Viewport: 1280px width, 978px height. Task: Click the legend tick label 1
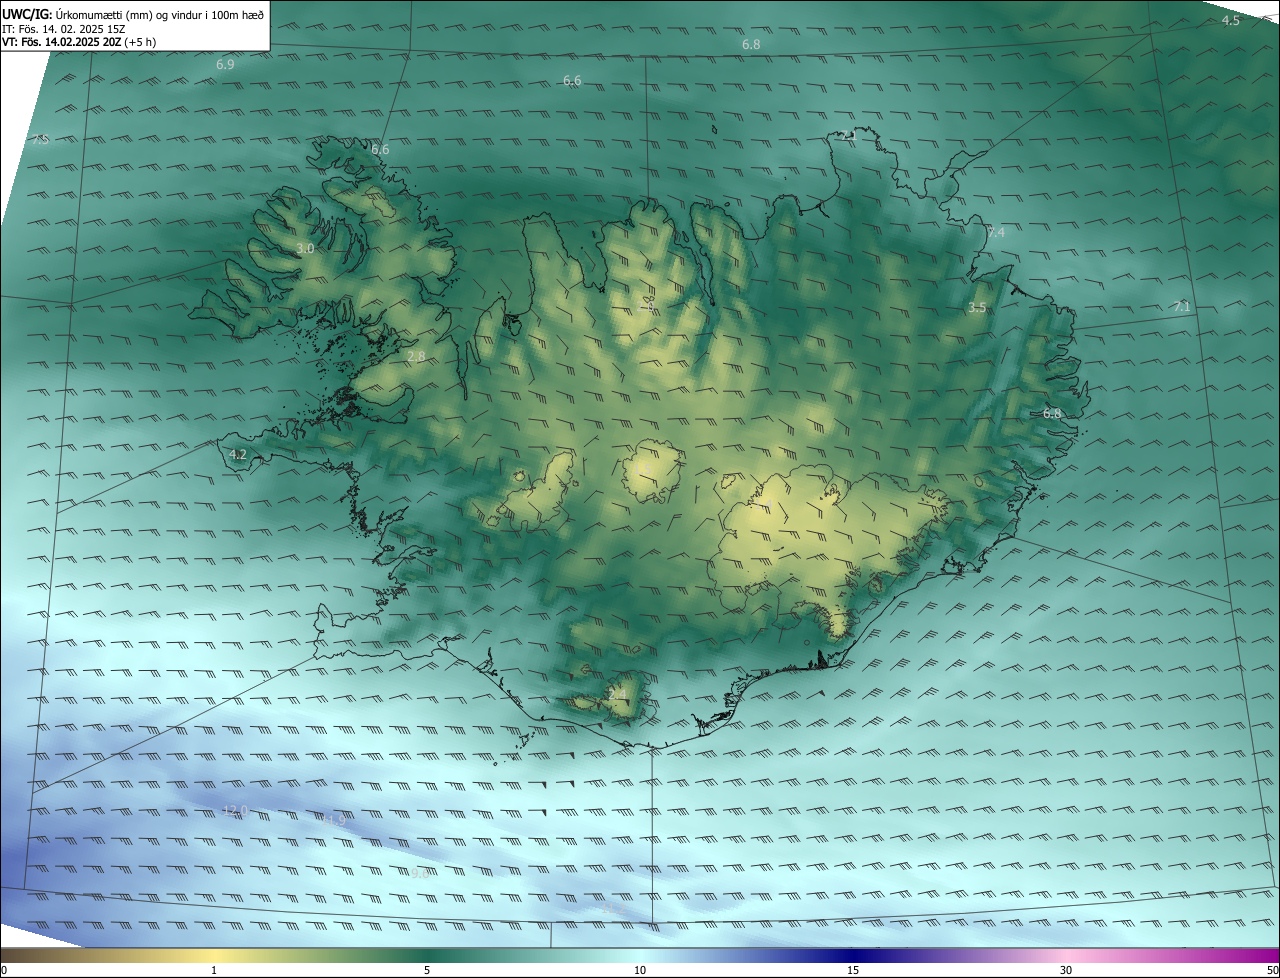point(214,970)
